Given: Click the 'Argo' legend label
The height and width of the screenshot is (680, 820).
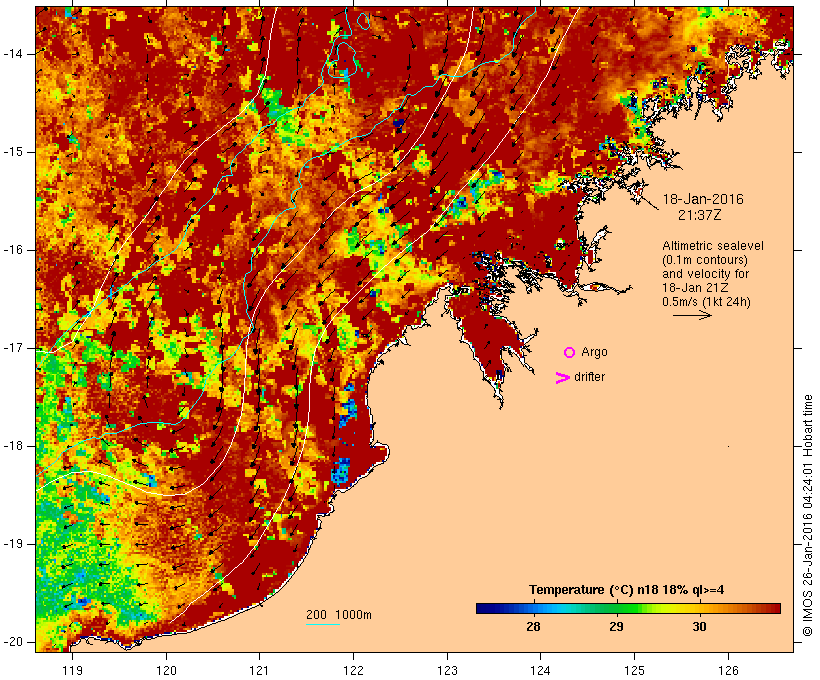Looking at the screenshot, I should click(595, 352).
